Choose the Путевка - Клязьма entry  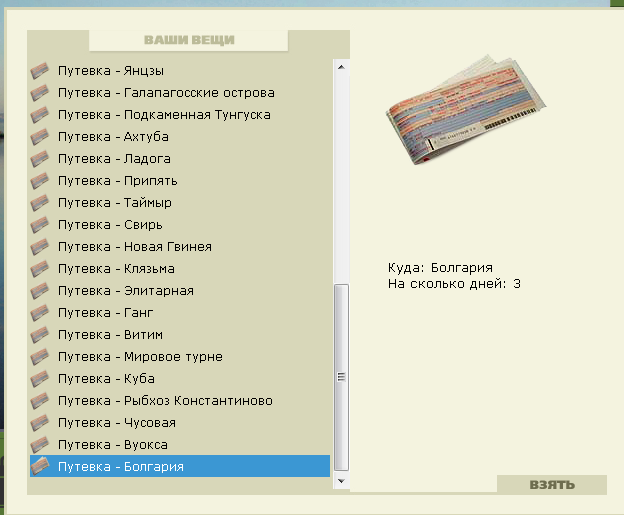180,269
